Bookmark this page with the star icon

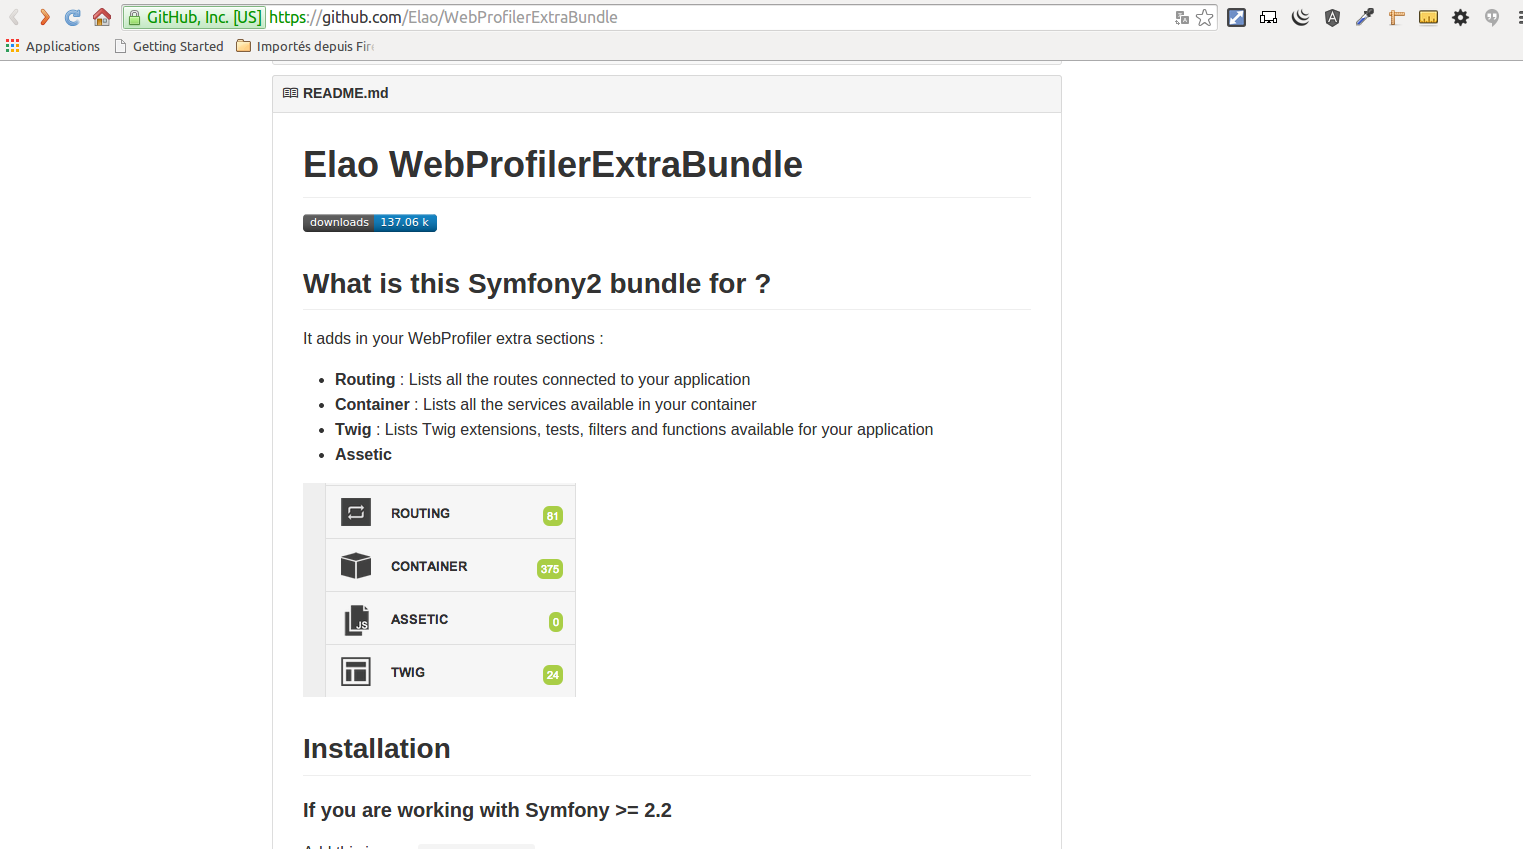point(1205,17)
